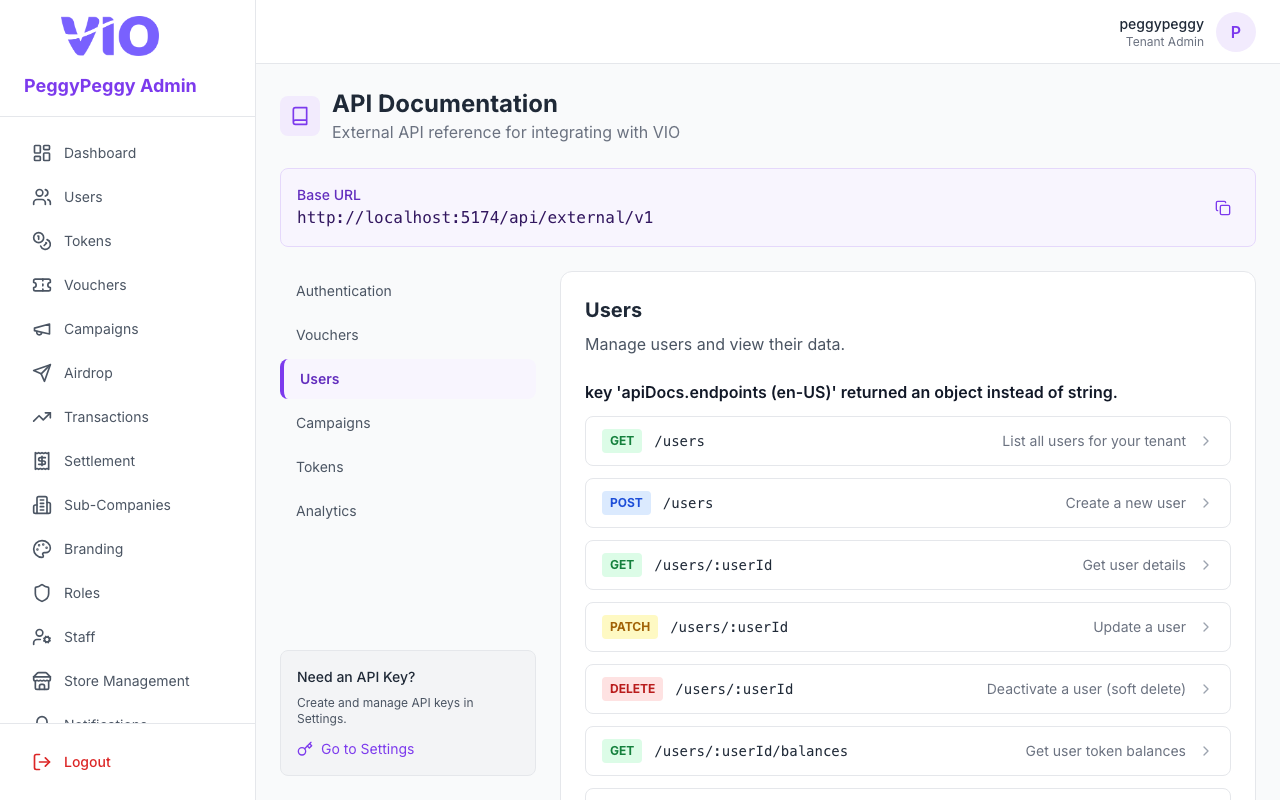Expand the PATCH /users/:userId chevron

tap(1206, 627)
